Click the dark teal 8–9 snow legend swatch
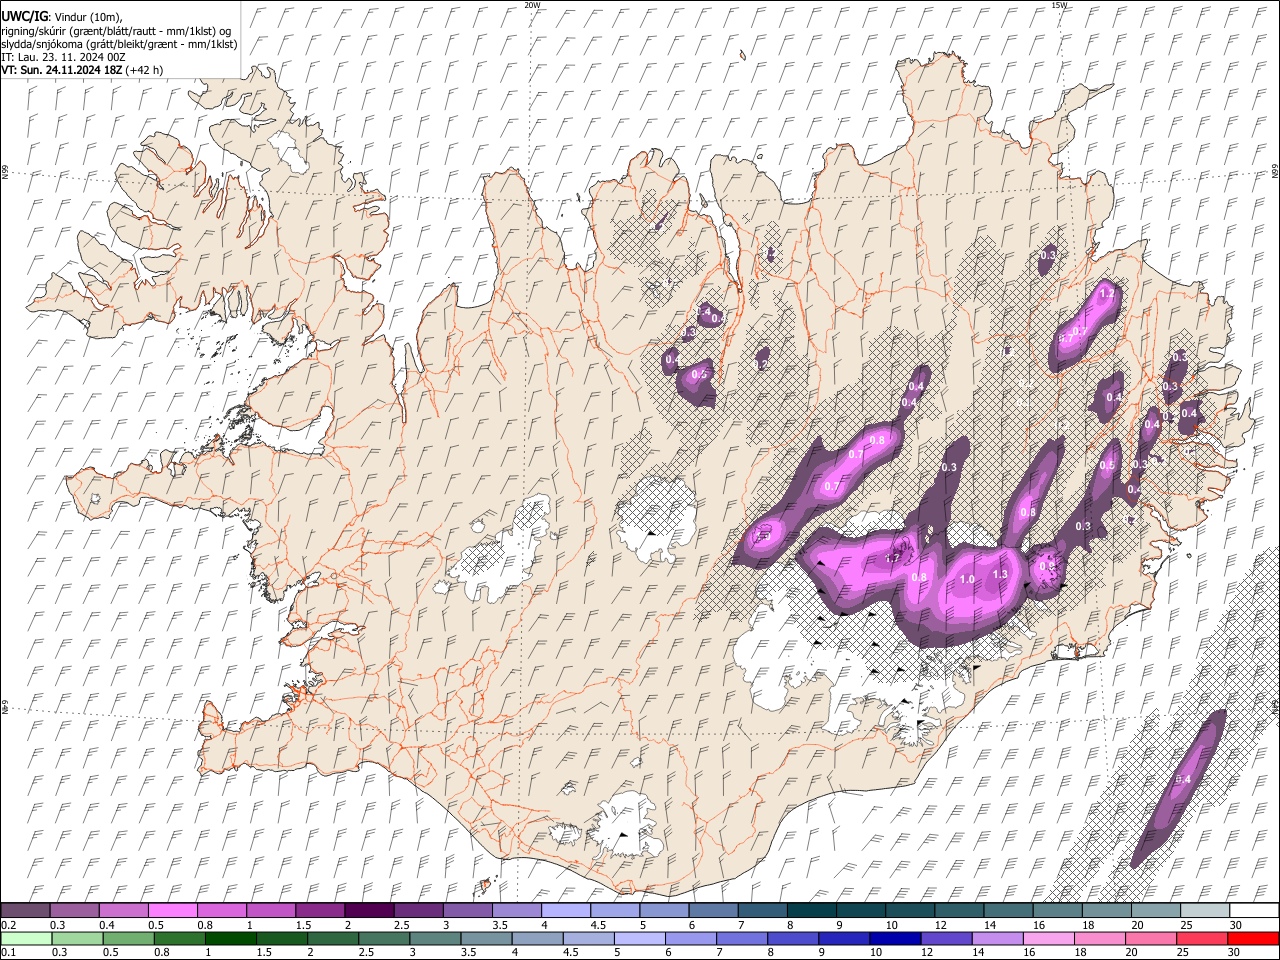1280x960 pixels. (x=810, y=910)
